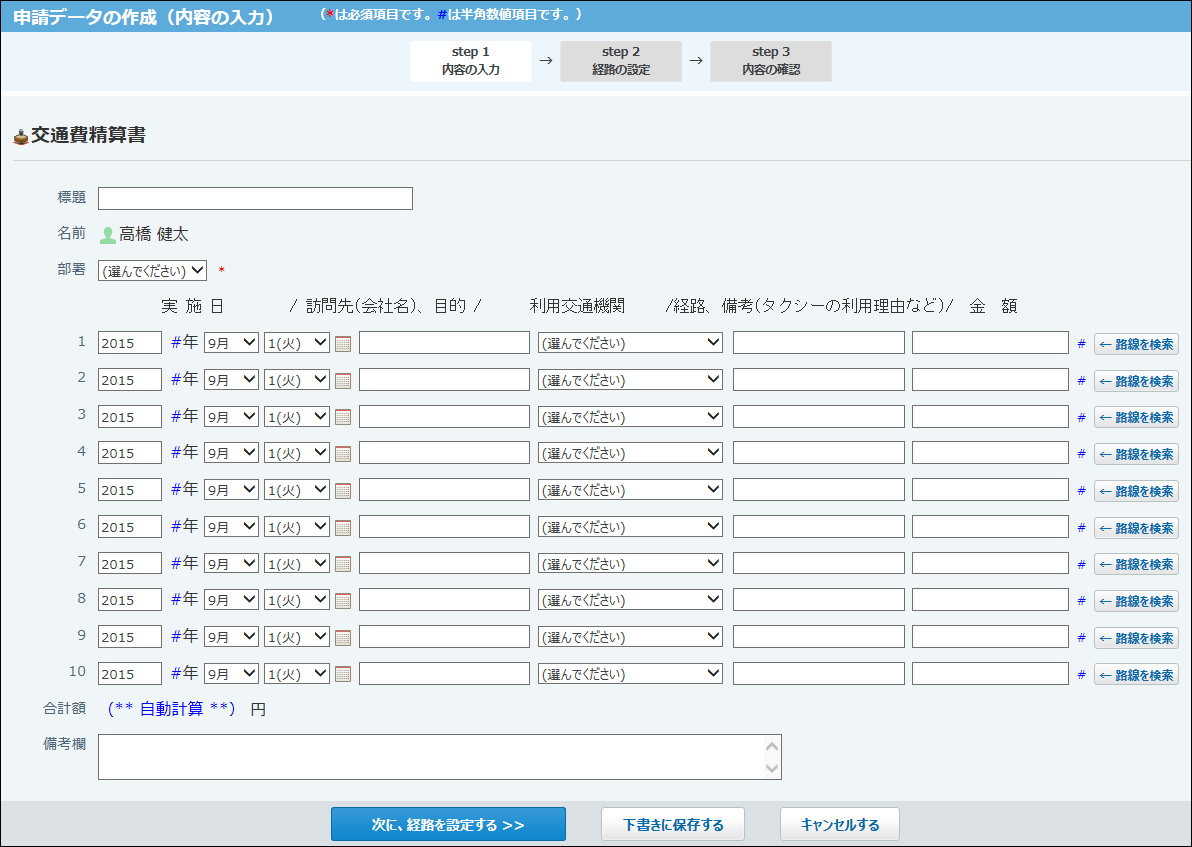Click 路線を検索 button in row 3
This screenshot has width=1192, height=847.
pyautogui.click(x=1136, y=417)
